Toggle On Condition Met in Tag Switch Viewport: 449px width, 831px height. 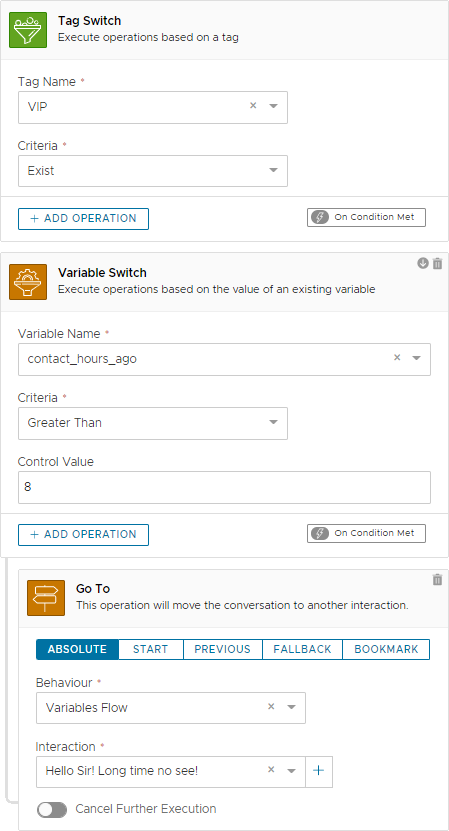pos(366,217)
